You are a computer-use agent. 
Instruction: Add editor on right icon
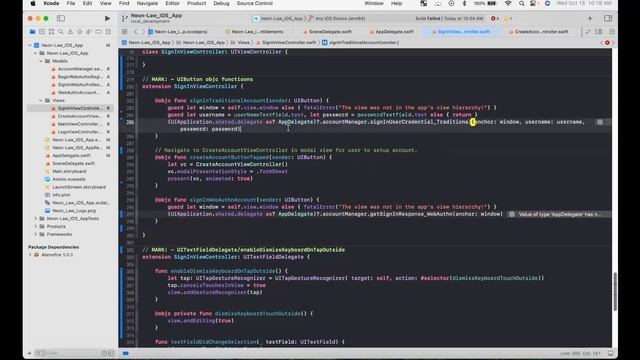click(611, 31)
